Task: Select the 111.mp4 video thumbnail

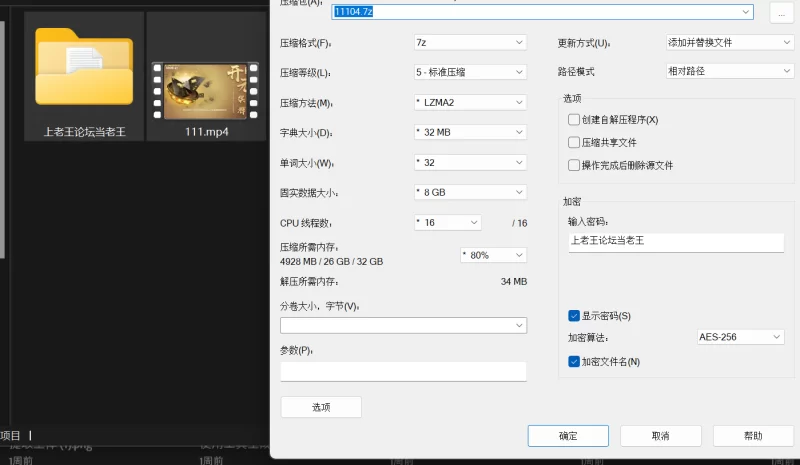Action: [205, 91]
